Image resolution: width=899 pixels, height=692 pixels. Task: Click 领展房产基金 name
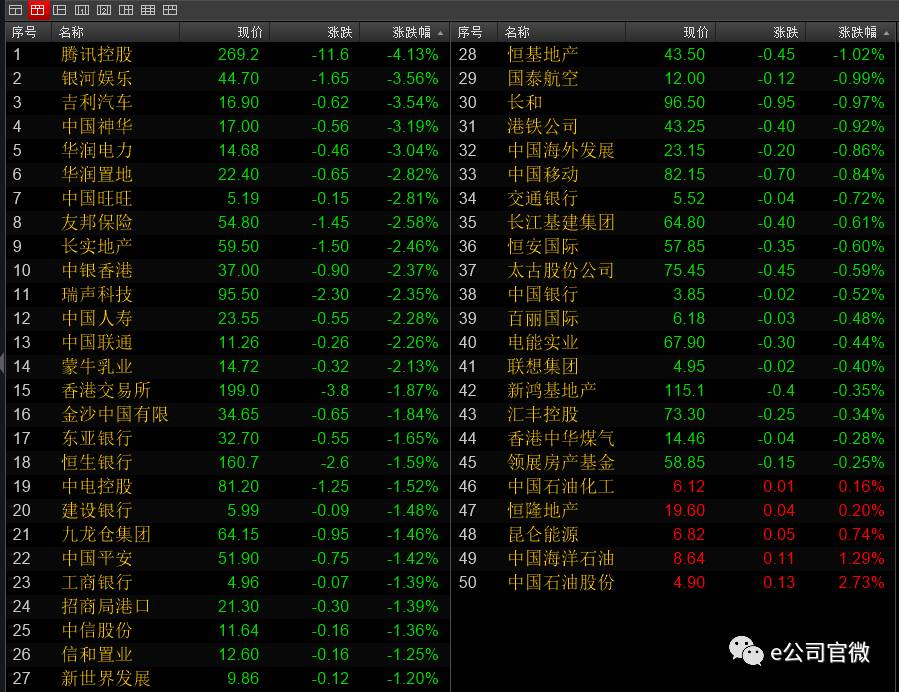coord(561,462)
